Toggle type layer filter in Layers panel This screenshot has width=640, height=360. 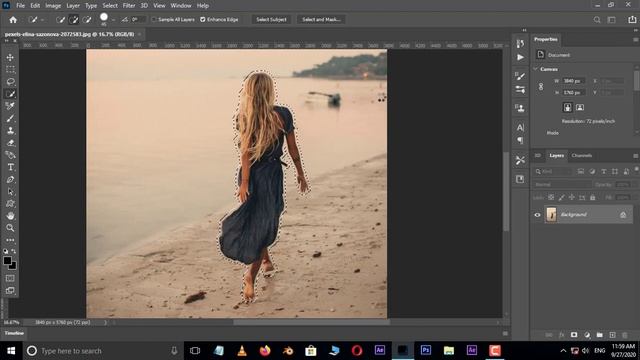[604, 171]
